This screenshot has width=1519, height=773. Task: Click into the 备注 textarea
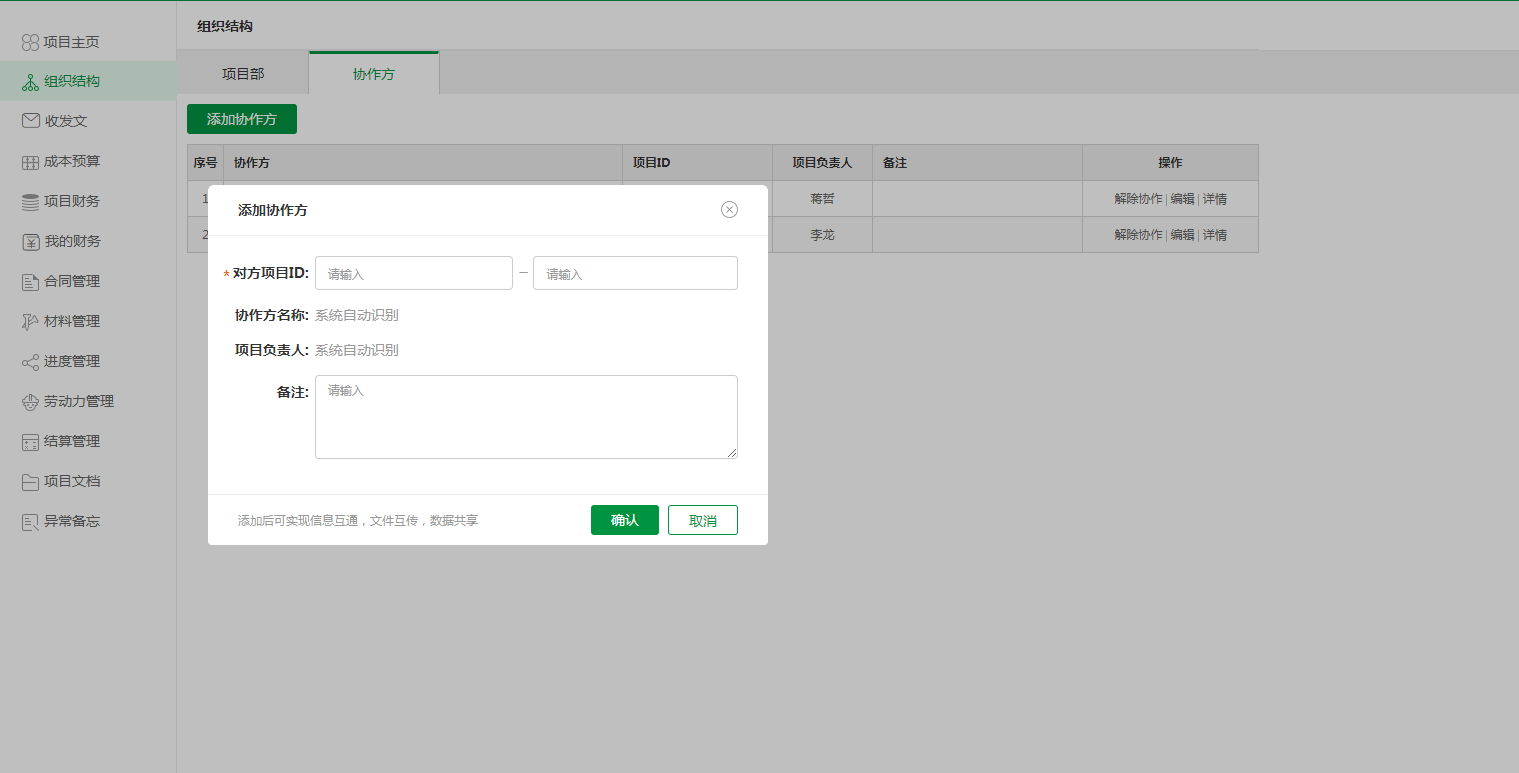click(526, 417)
